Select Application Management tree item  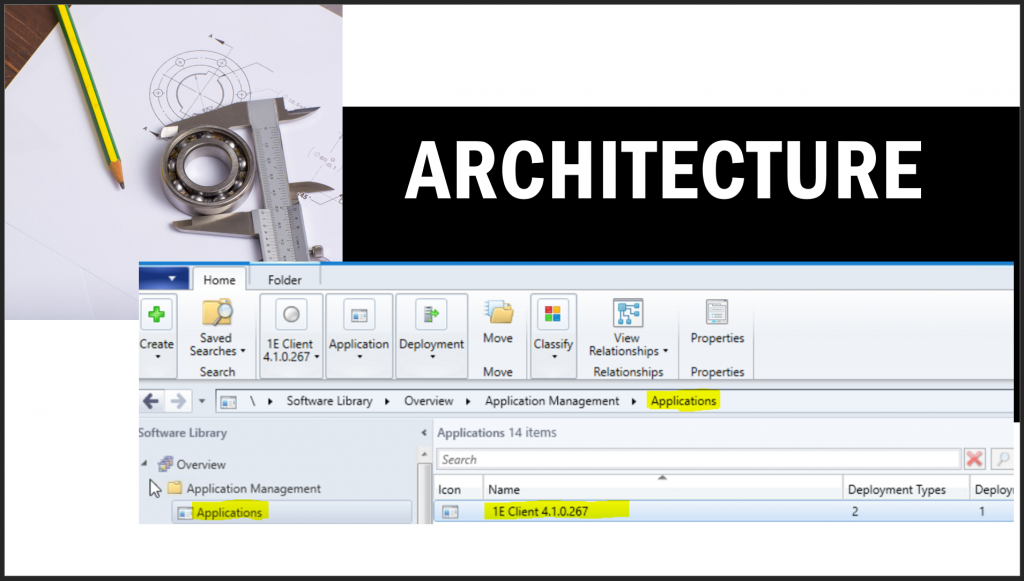tap(253, 488)
